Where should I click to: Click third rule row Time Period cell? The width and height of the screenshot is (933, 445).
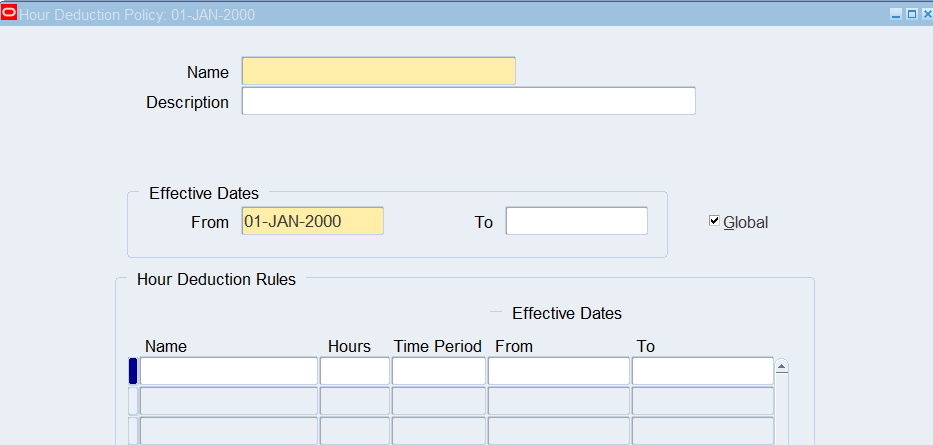pos(438,431)
